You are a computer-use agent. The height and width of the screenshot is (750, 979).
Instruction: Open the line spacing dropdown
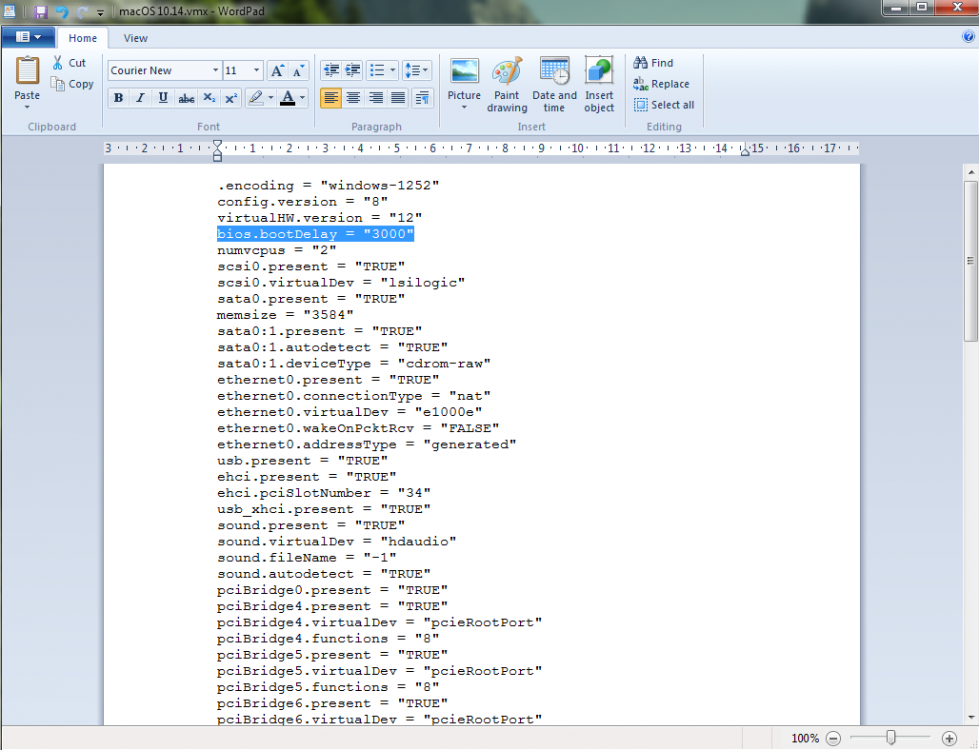[416, 71]
